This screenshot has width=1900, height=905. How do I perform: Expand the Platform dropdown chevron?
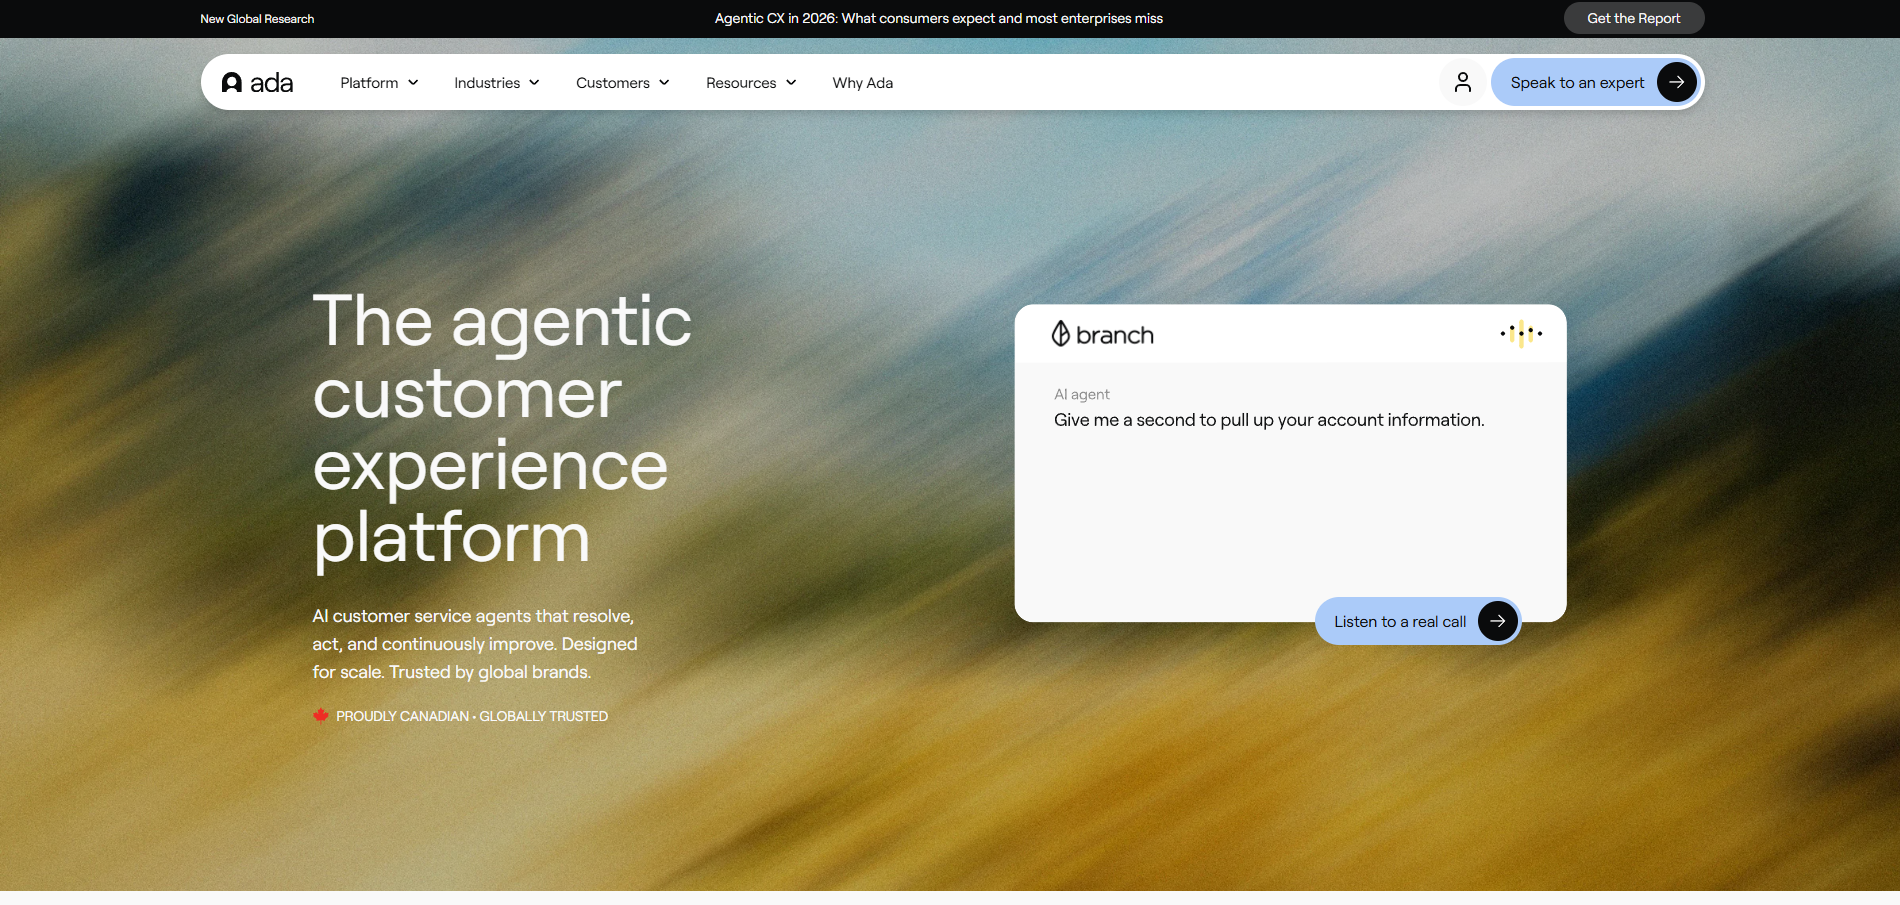tap(413, 82)
